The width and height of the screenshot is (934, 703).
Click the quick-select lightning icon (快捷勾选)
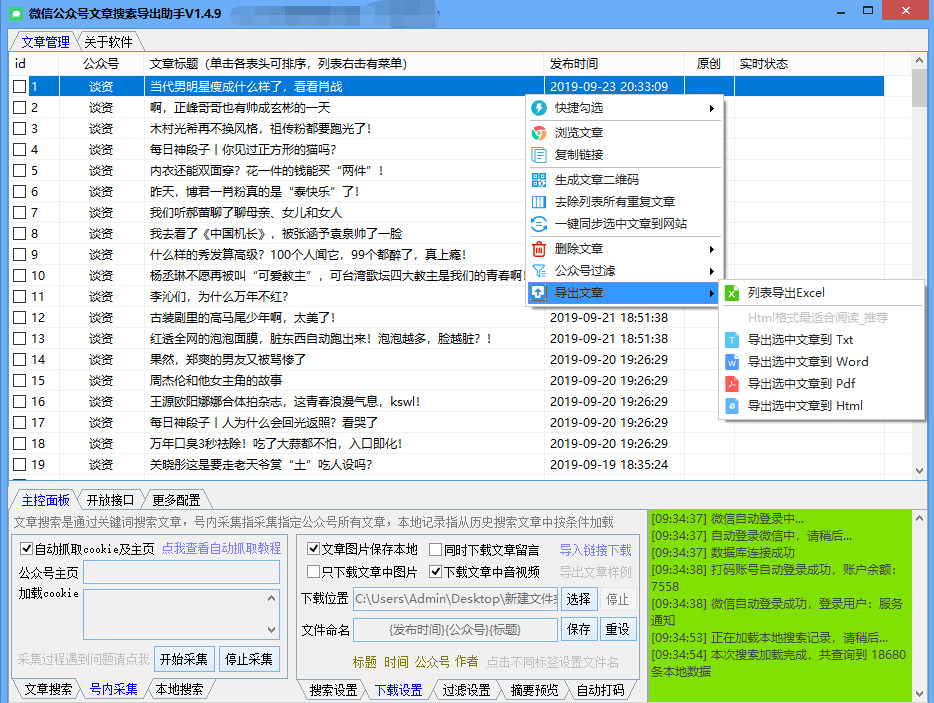(538, 108)
